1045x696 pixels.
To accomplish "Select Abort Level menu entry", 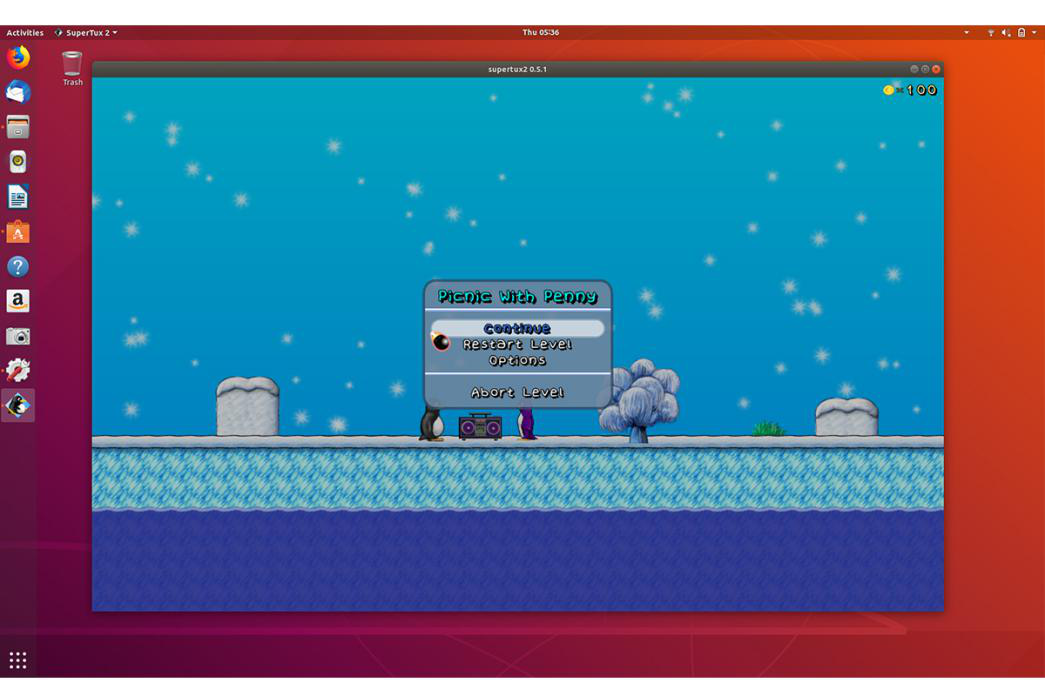I will 517,392.
